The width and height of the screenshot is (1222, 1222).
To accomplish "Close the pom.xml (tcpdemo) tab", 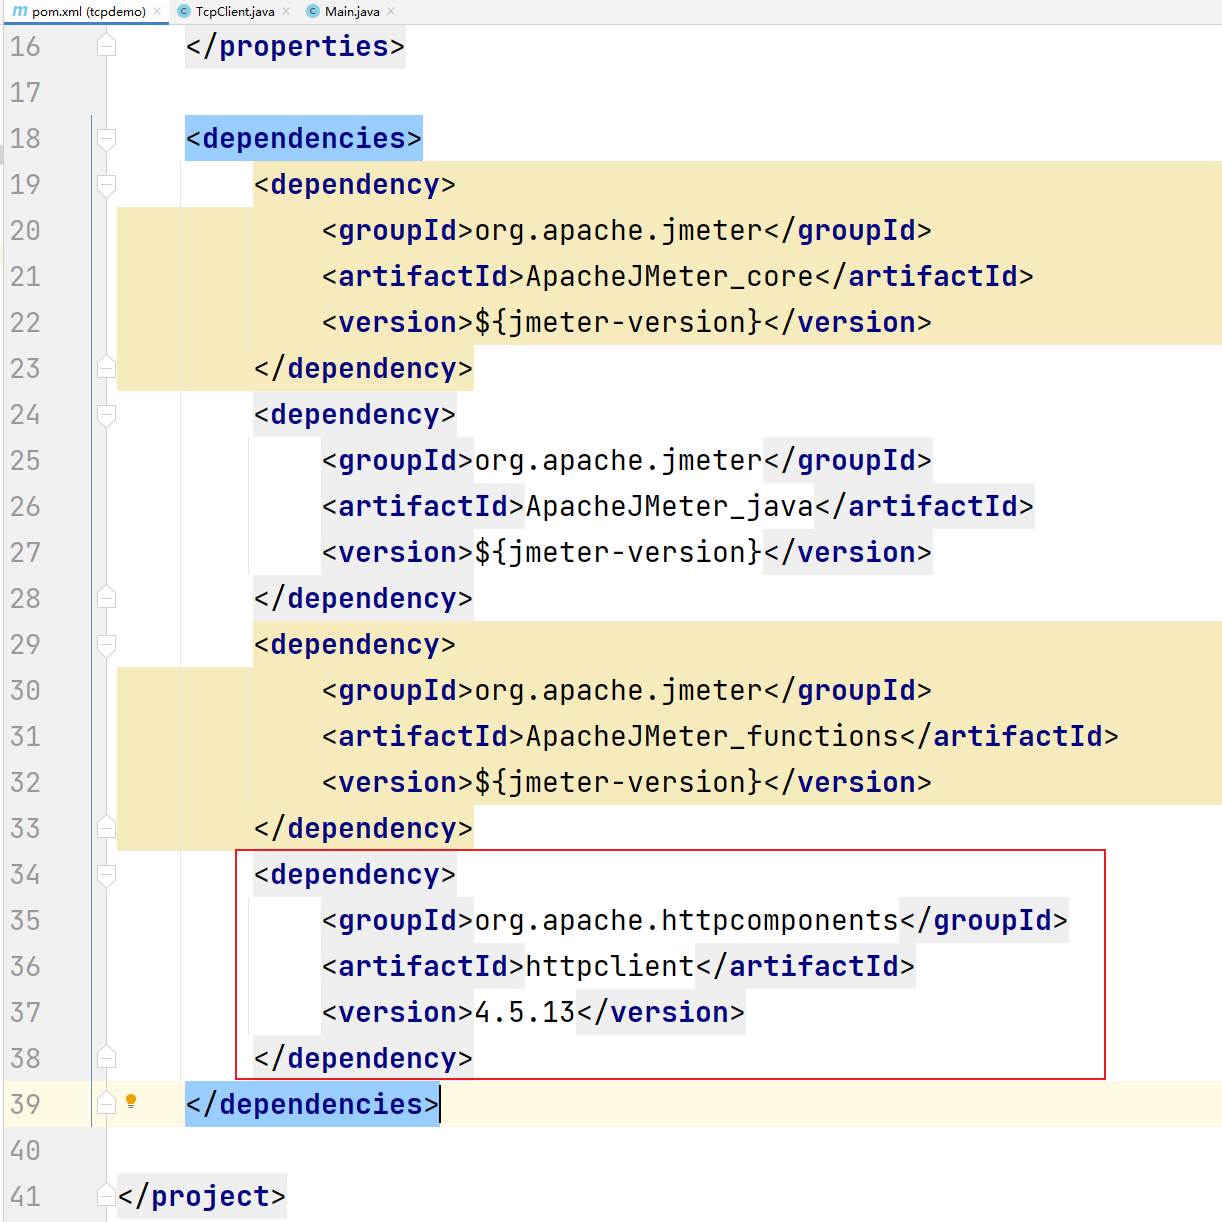I will (x=157, y=11).
